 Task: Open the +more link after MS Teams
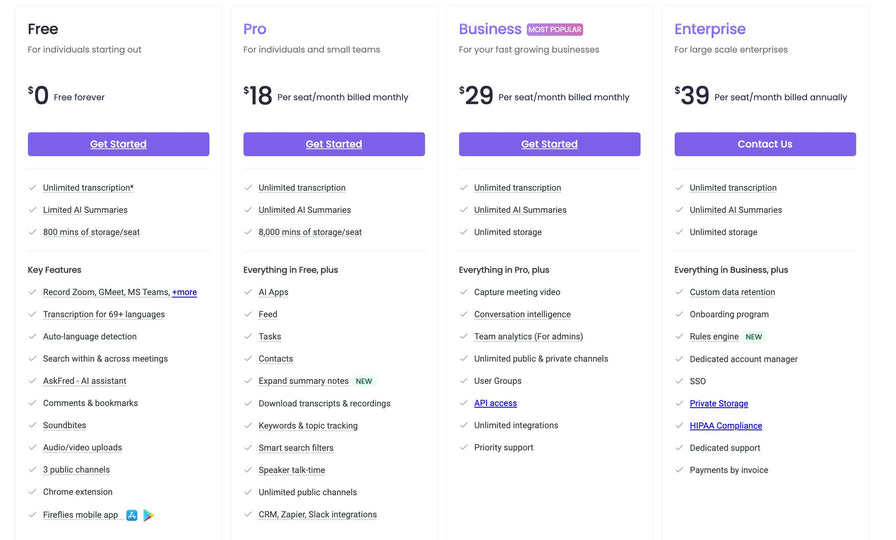tap(184, 292)
